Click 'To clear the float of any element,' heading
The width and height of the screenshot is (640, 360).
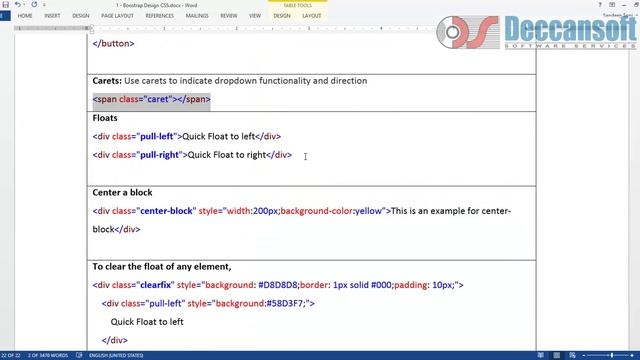162,267
